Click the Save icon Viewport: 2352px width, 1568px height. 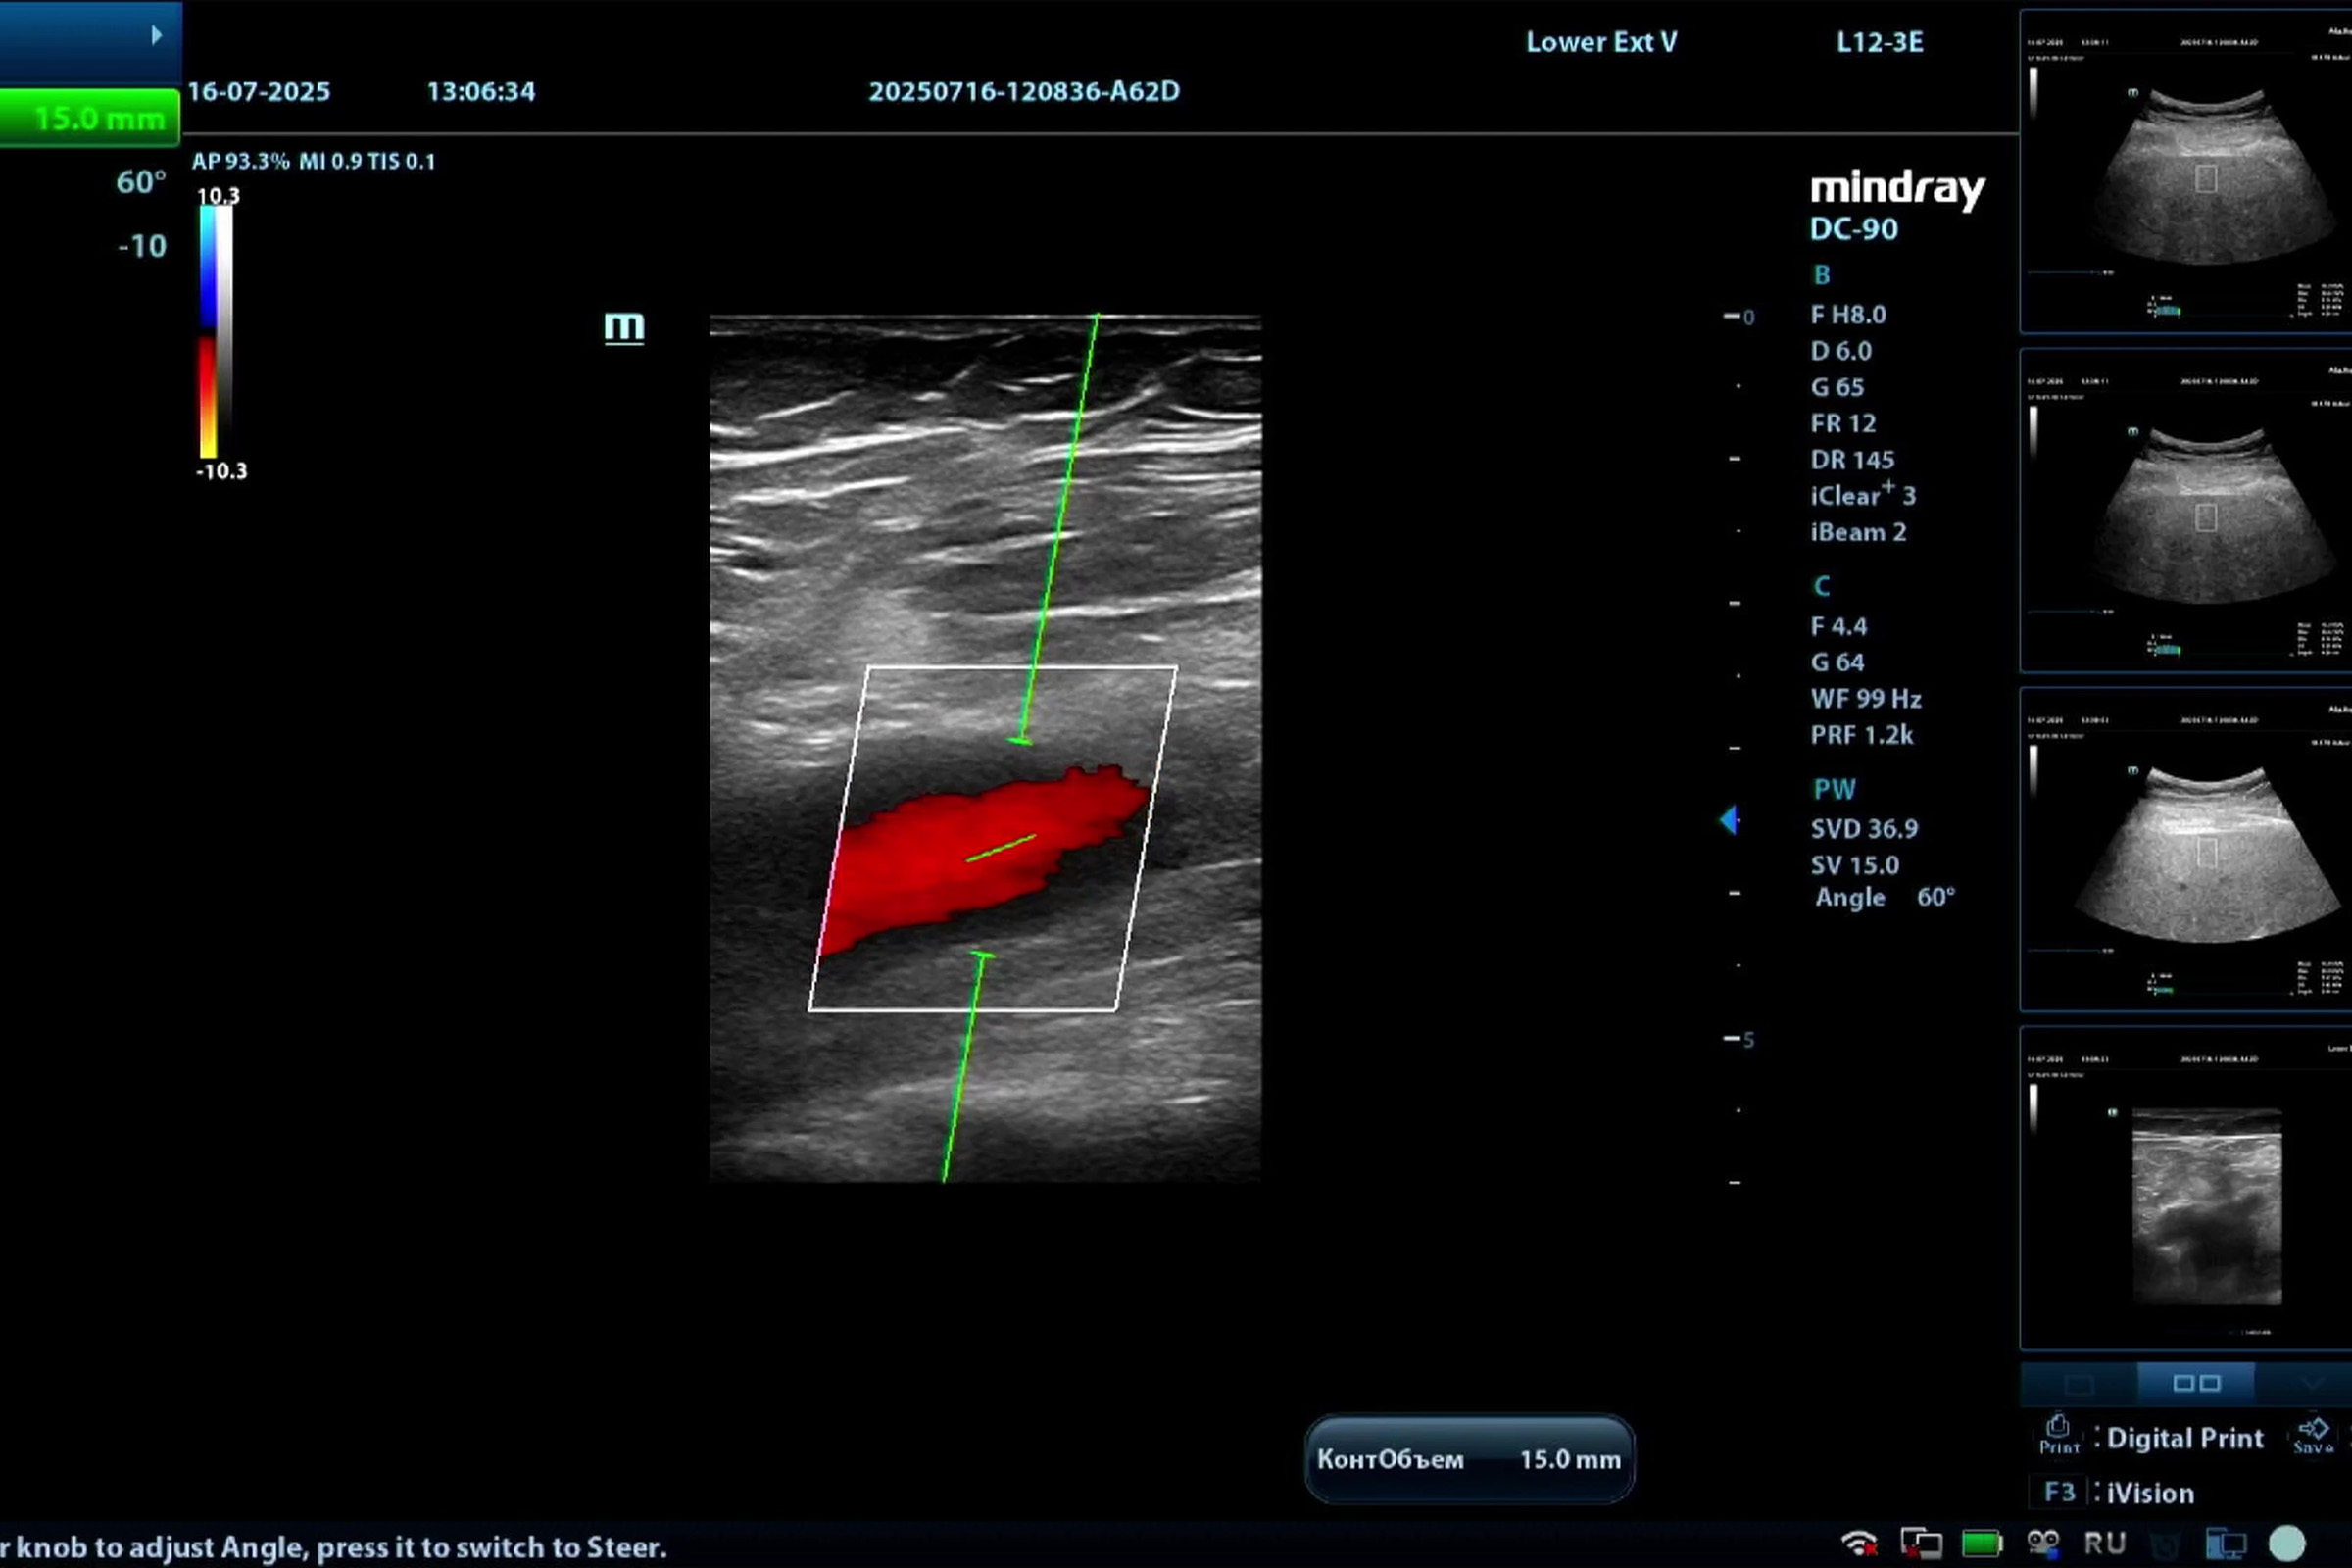click(x=2312, y=1434)
